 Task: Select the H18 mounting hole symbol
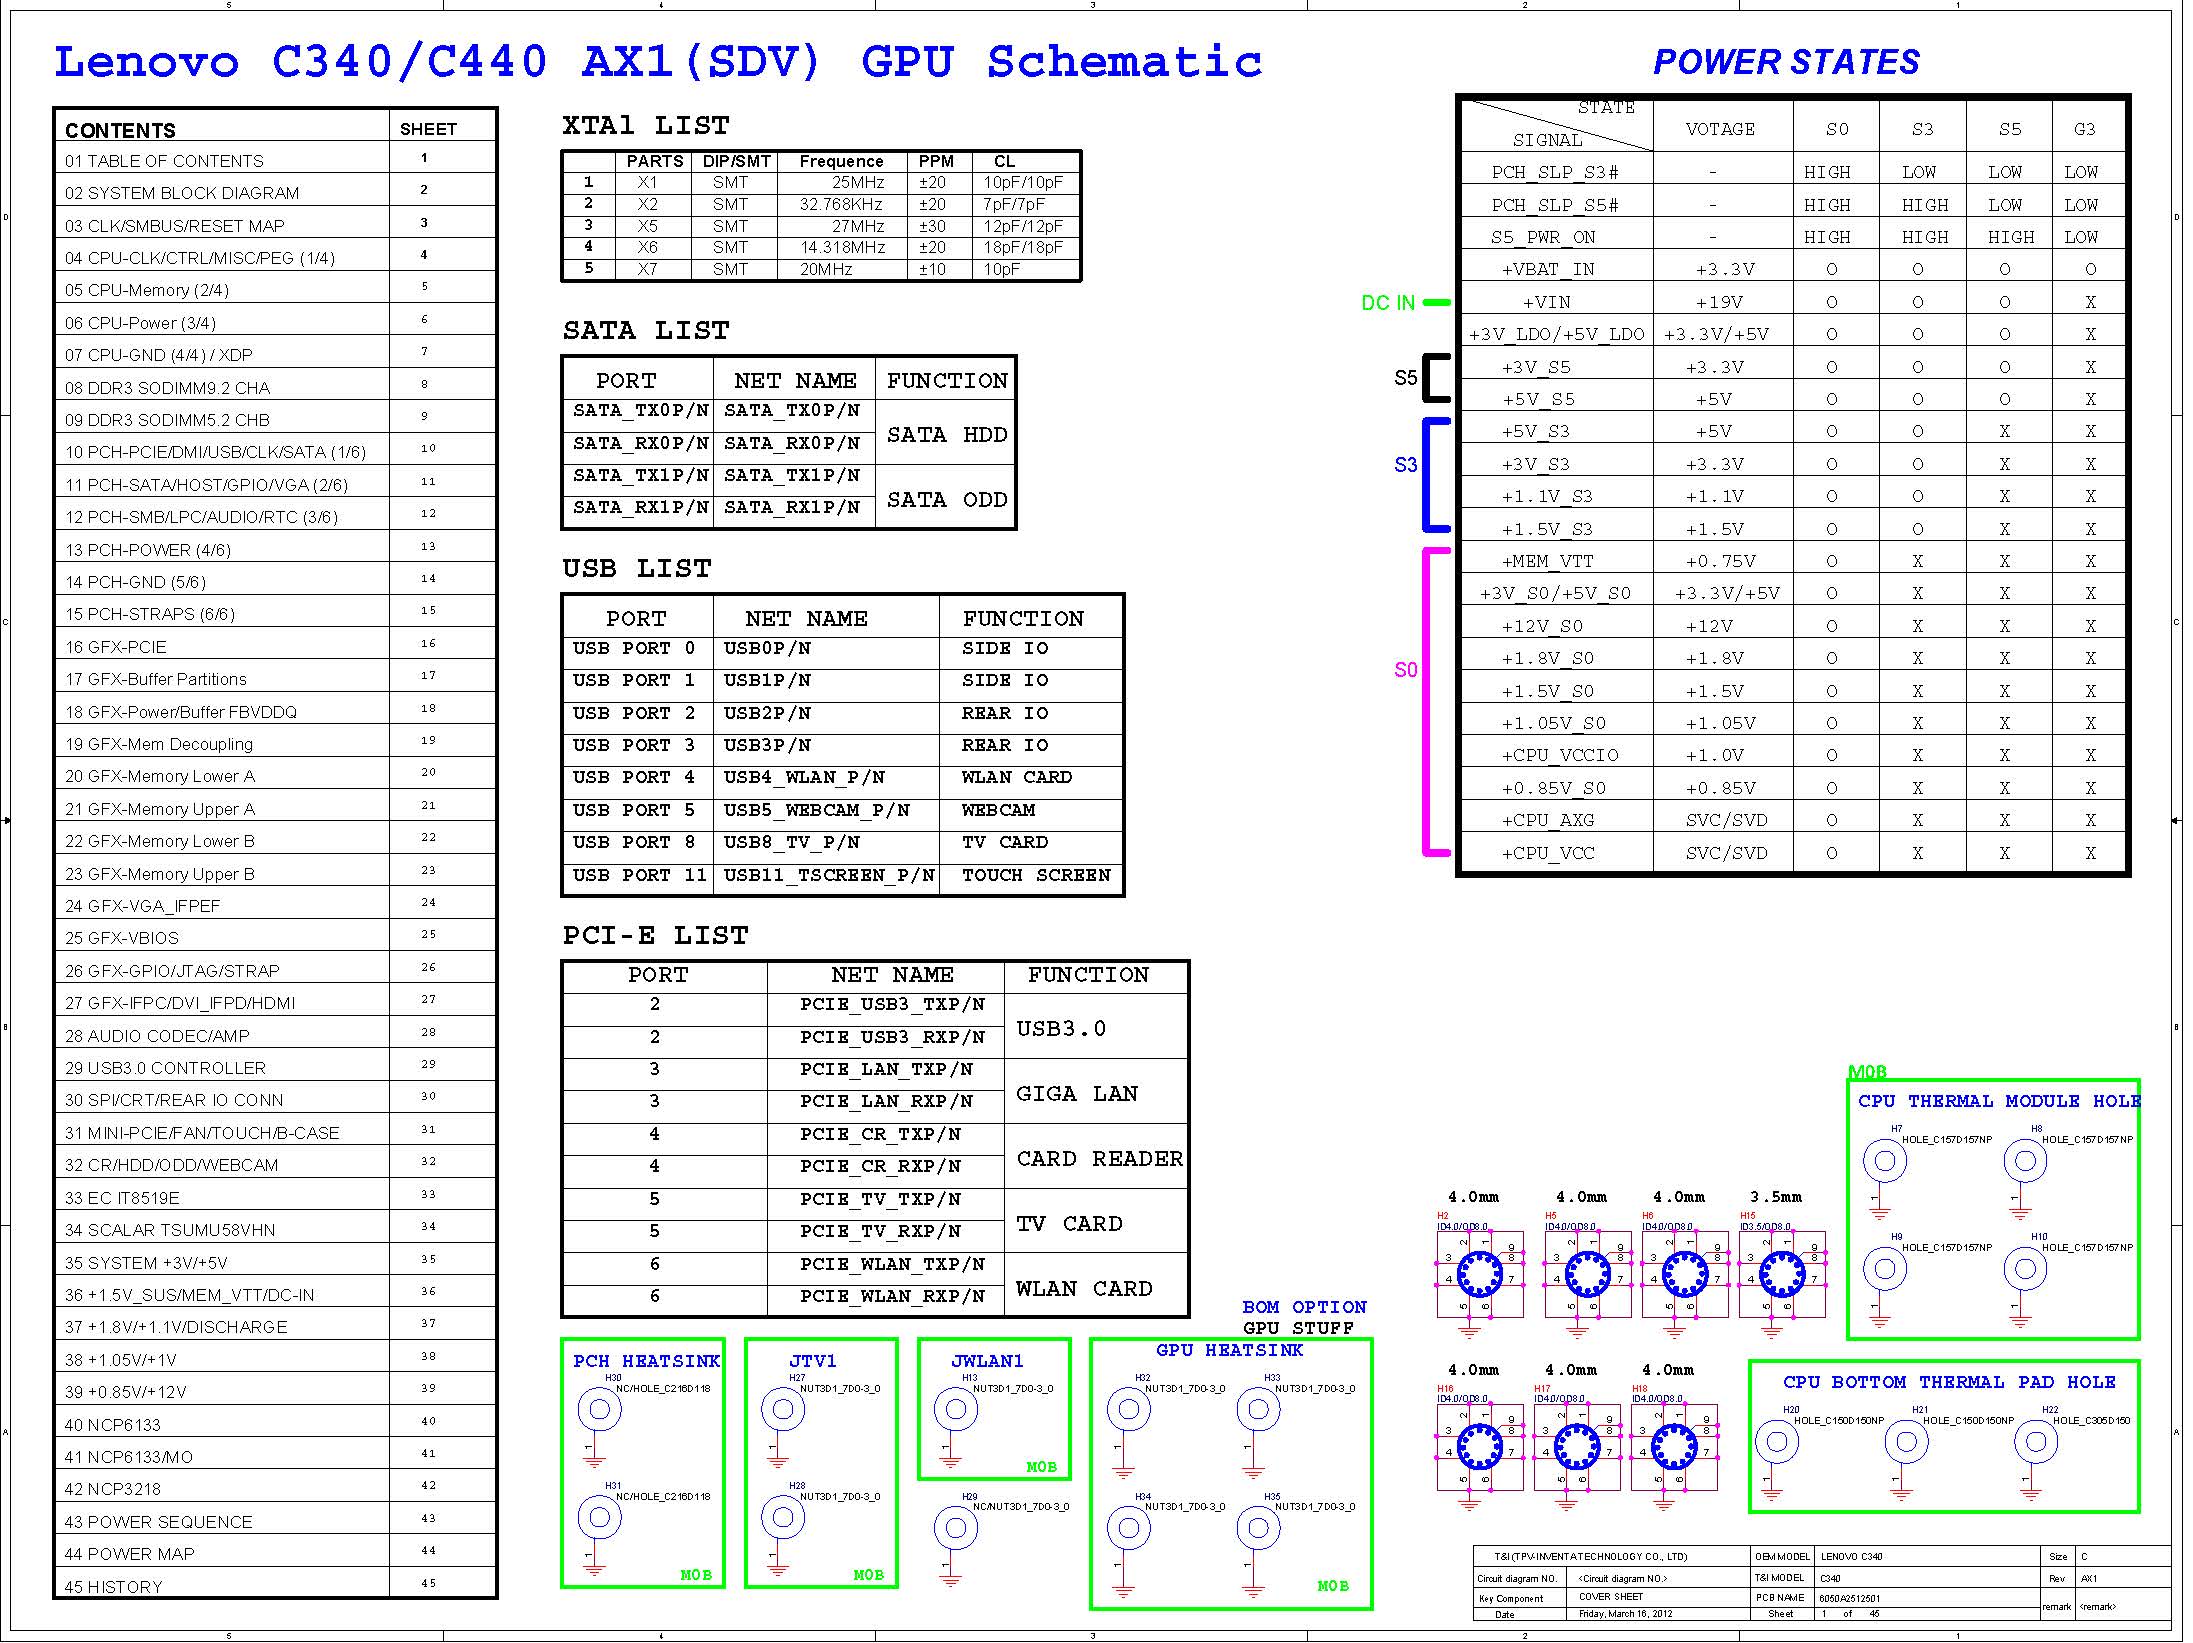(x=1674, y=1447)
